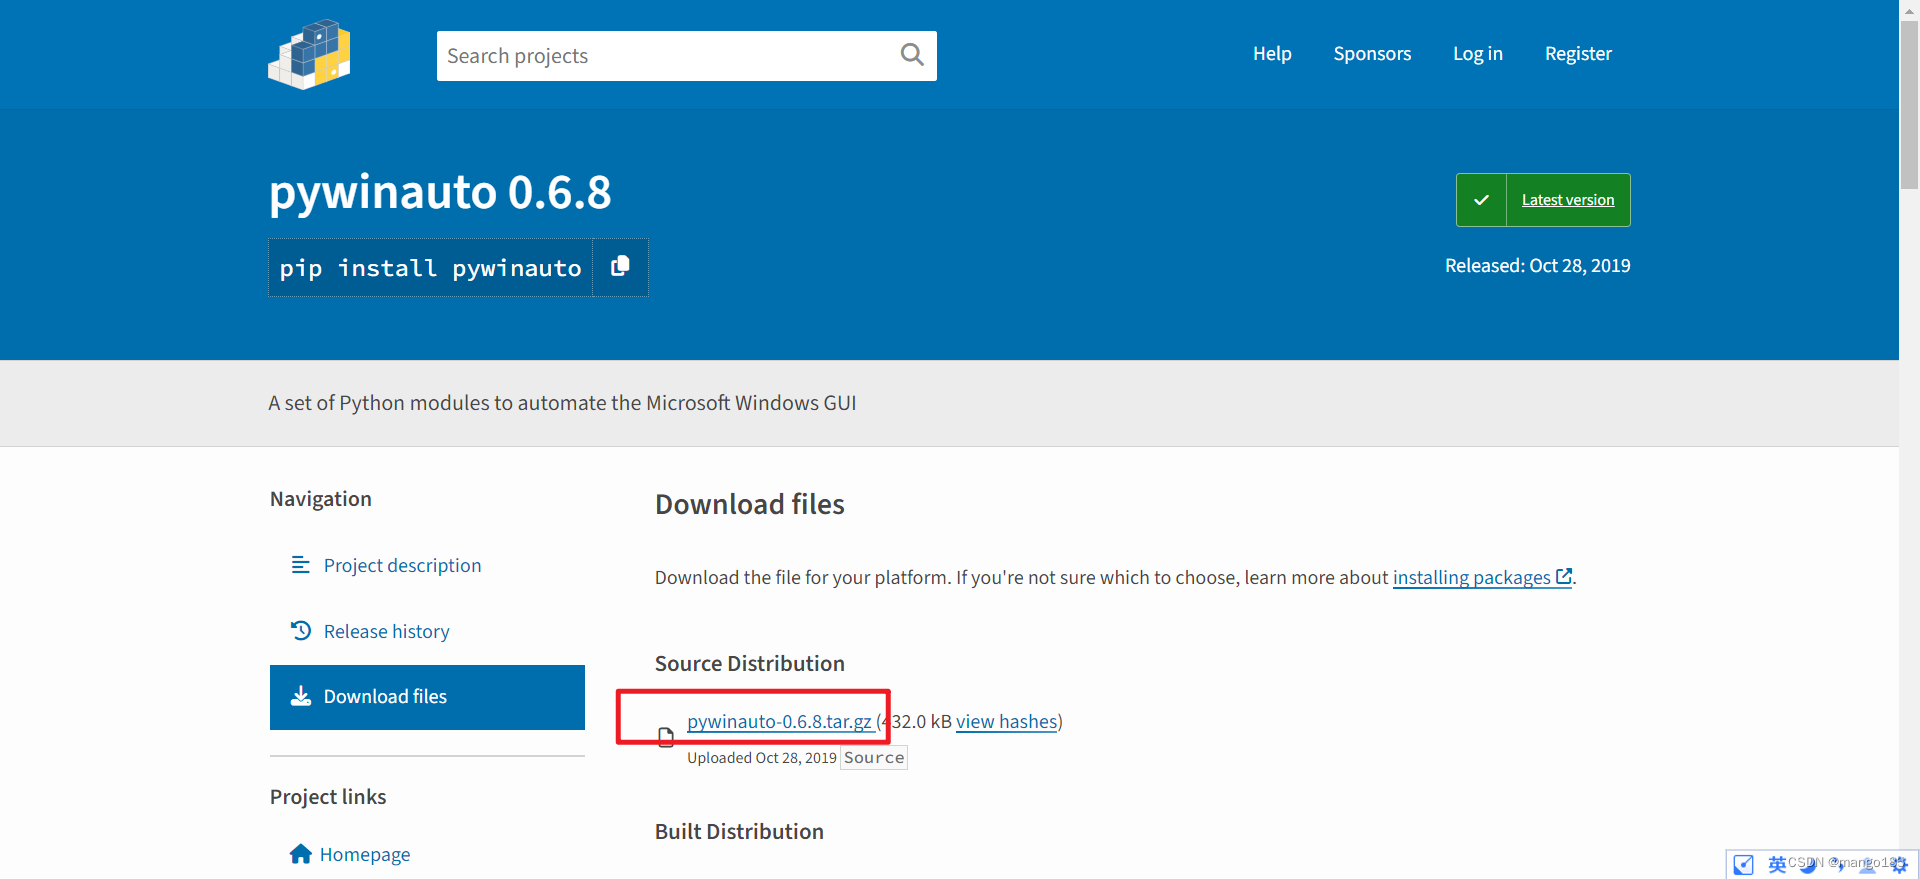Open the IME settings gear icon
The height and width of the screenshot is (879, 1920).
[1899, 865]
